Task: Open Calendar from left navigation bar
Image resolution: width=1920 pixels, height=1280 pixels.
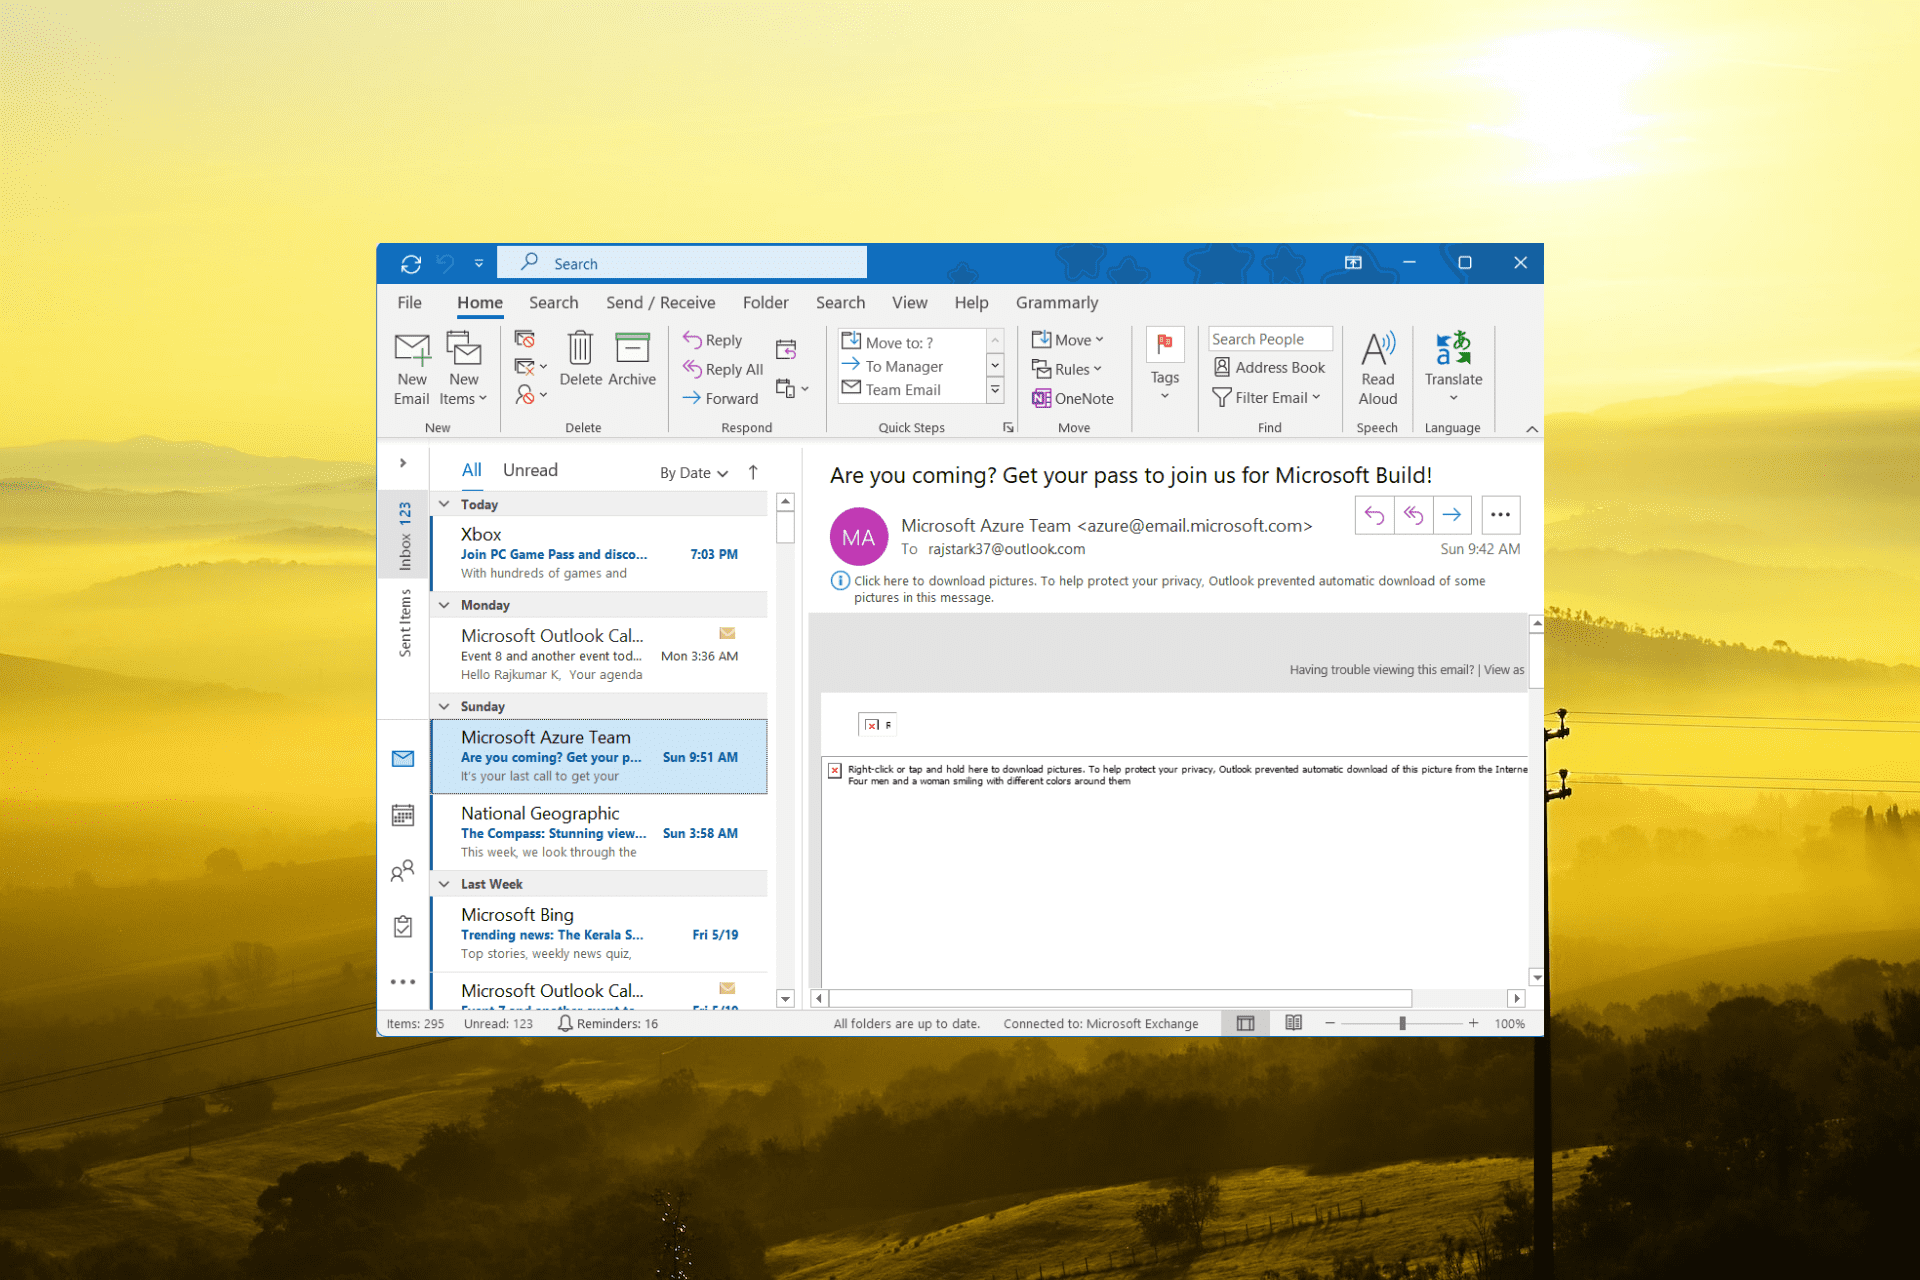Action: click(x=403, y=815)
